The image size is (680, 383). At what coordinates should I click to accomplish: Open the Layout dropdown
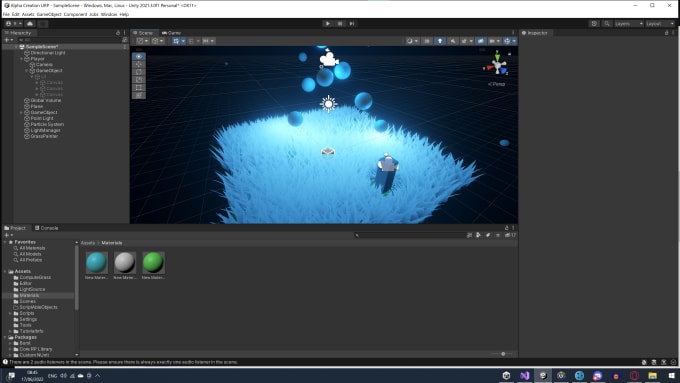pyautogui.click(x=660, y=23)
